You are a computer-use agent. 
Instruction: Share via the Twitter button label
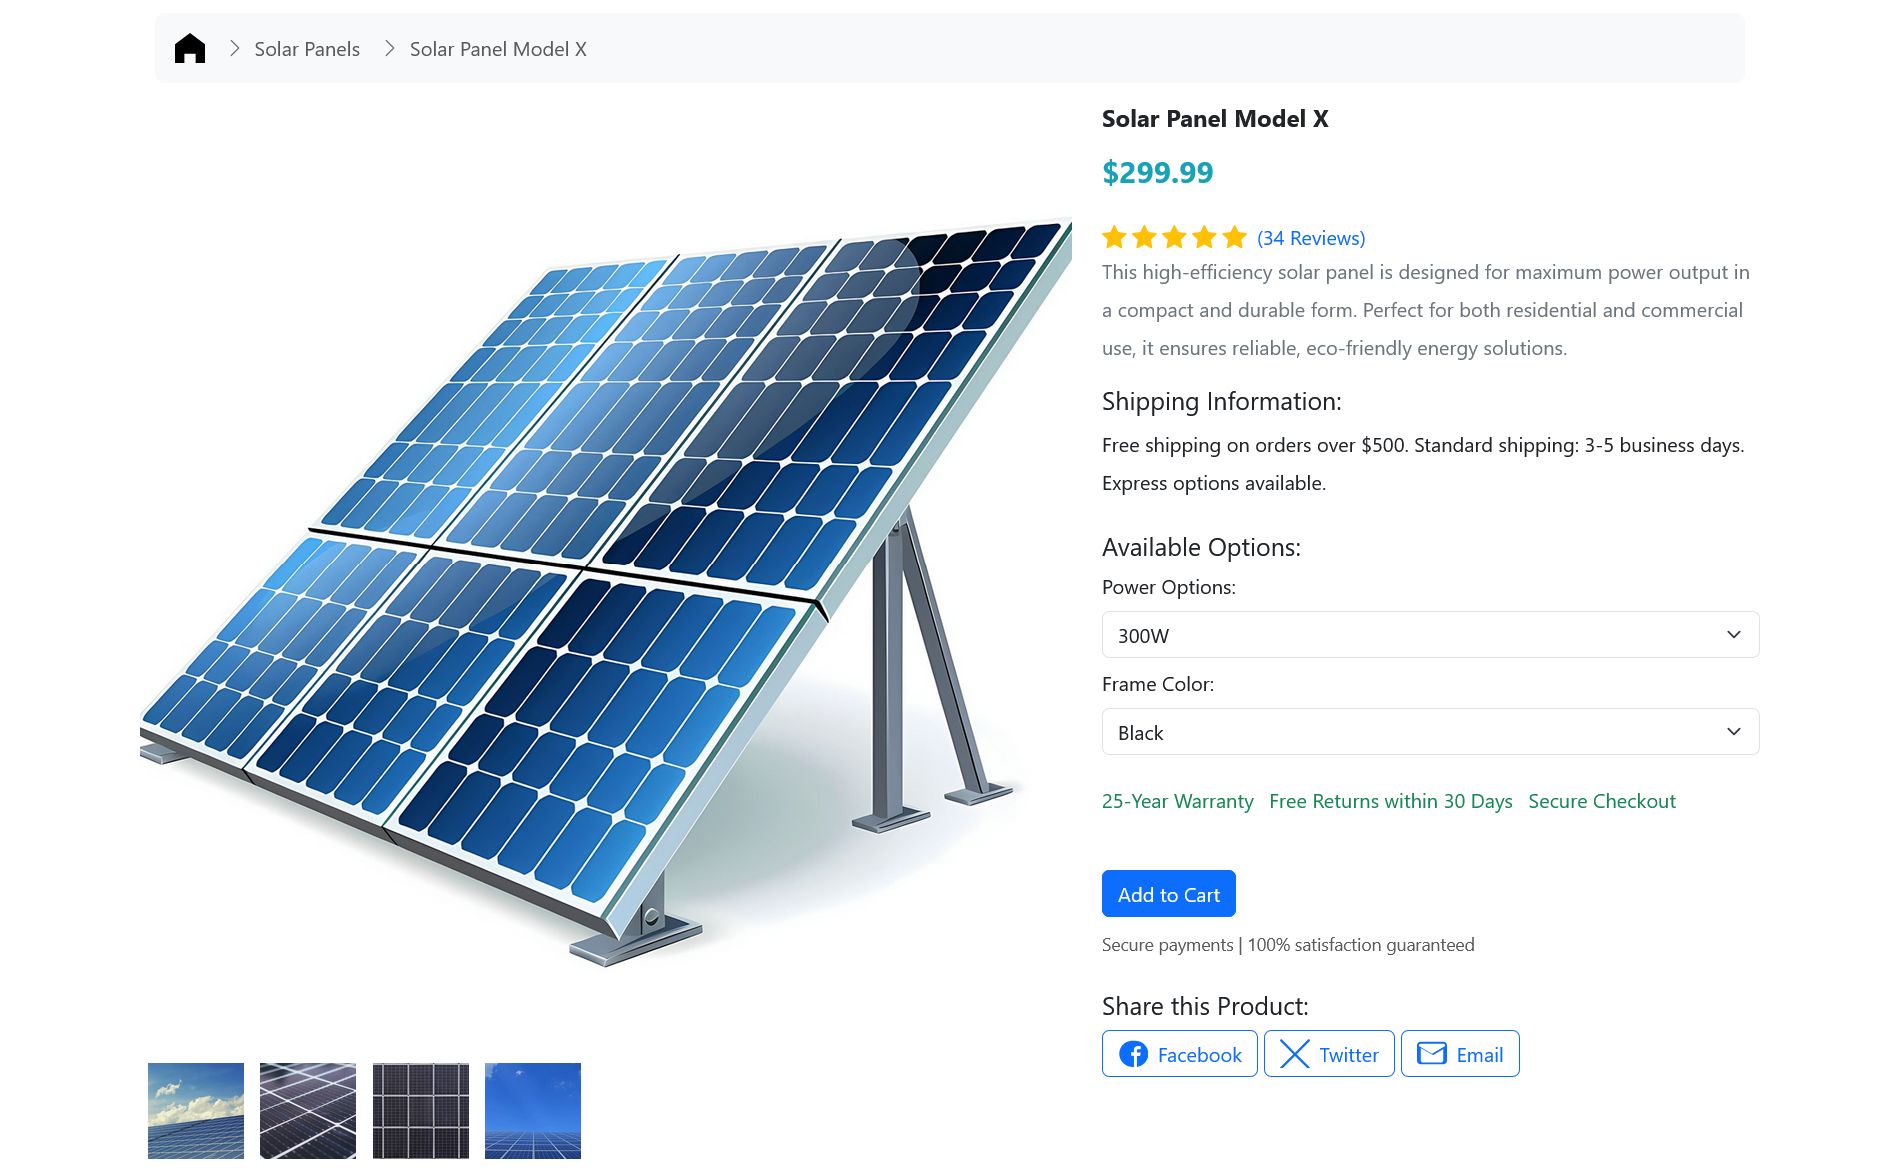1348,1055
